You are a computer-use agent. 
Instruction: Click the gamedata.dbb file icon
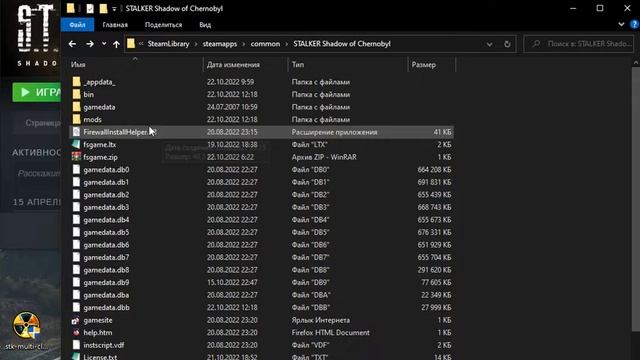pyautogui.click(x=76, y=308)
